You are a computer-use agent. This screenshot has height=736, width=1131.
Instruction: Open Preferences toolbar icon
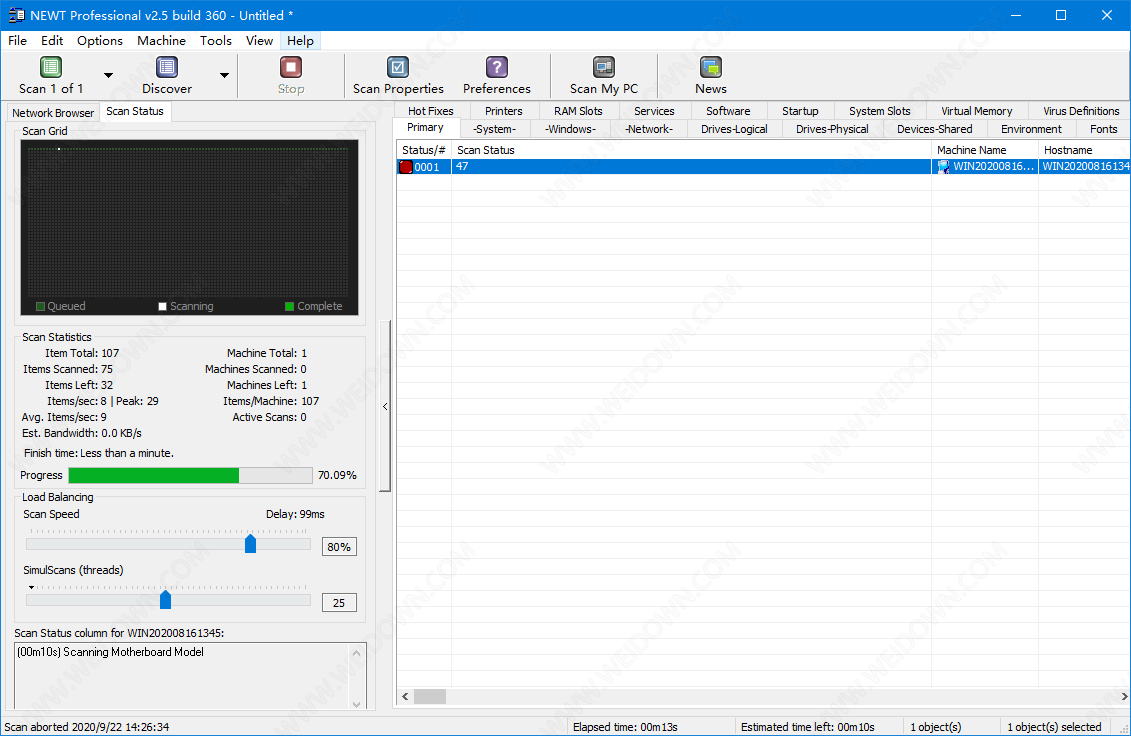coord(496,68)
